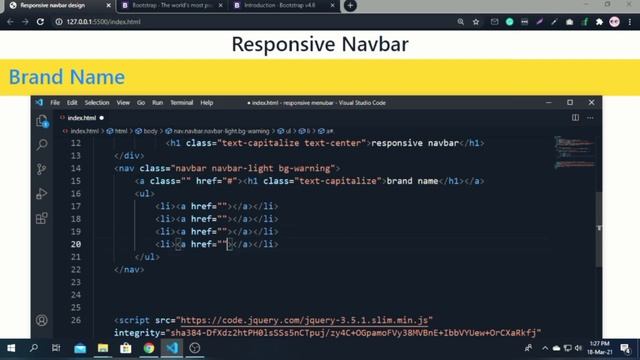
Task: Open Task View on the taskbar
Action: [56, 348]
